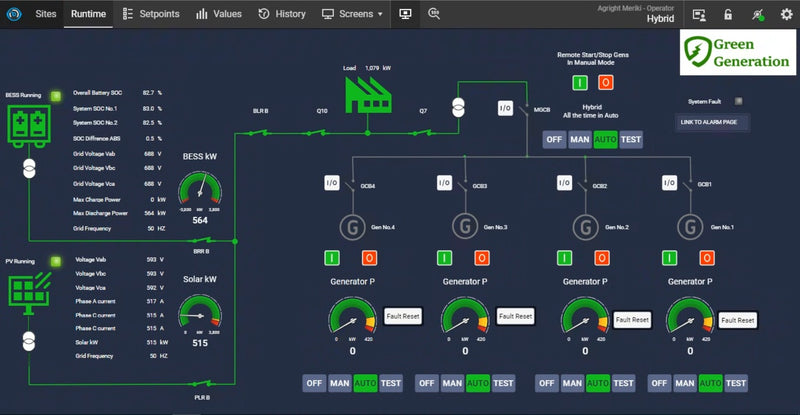Open the settings gear icon
This screenshot has height=415, width=800.
pyautogui.click(x=787, y=14)
